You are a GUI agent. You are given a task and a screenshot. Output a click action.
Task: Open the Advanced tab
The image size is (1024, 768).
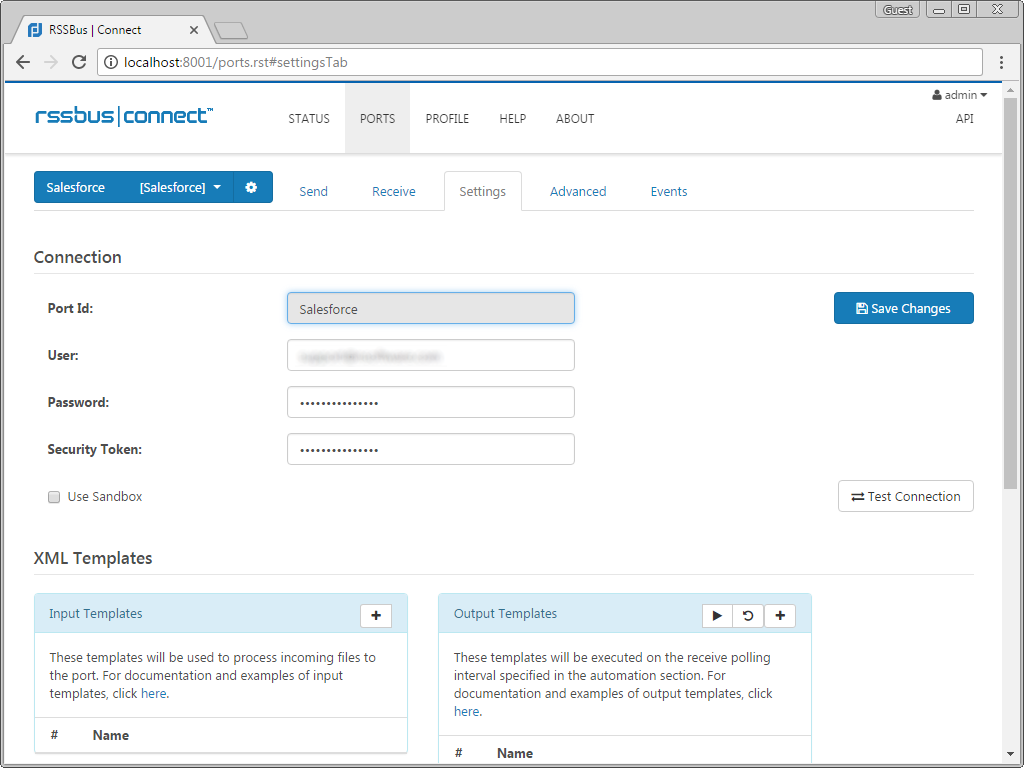pyautogui.click(x=578, y=191)
